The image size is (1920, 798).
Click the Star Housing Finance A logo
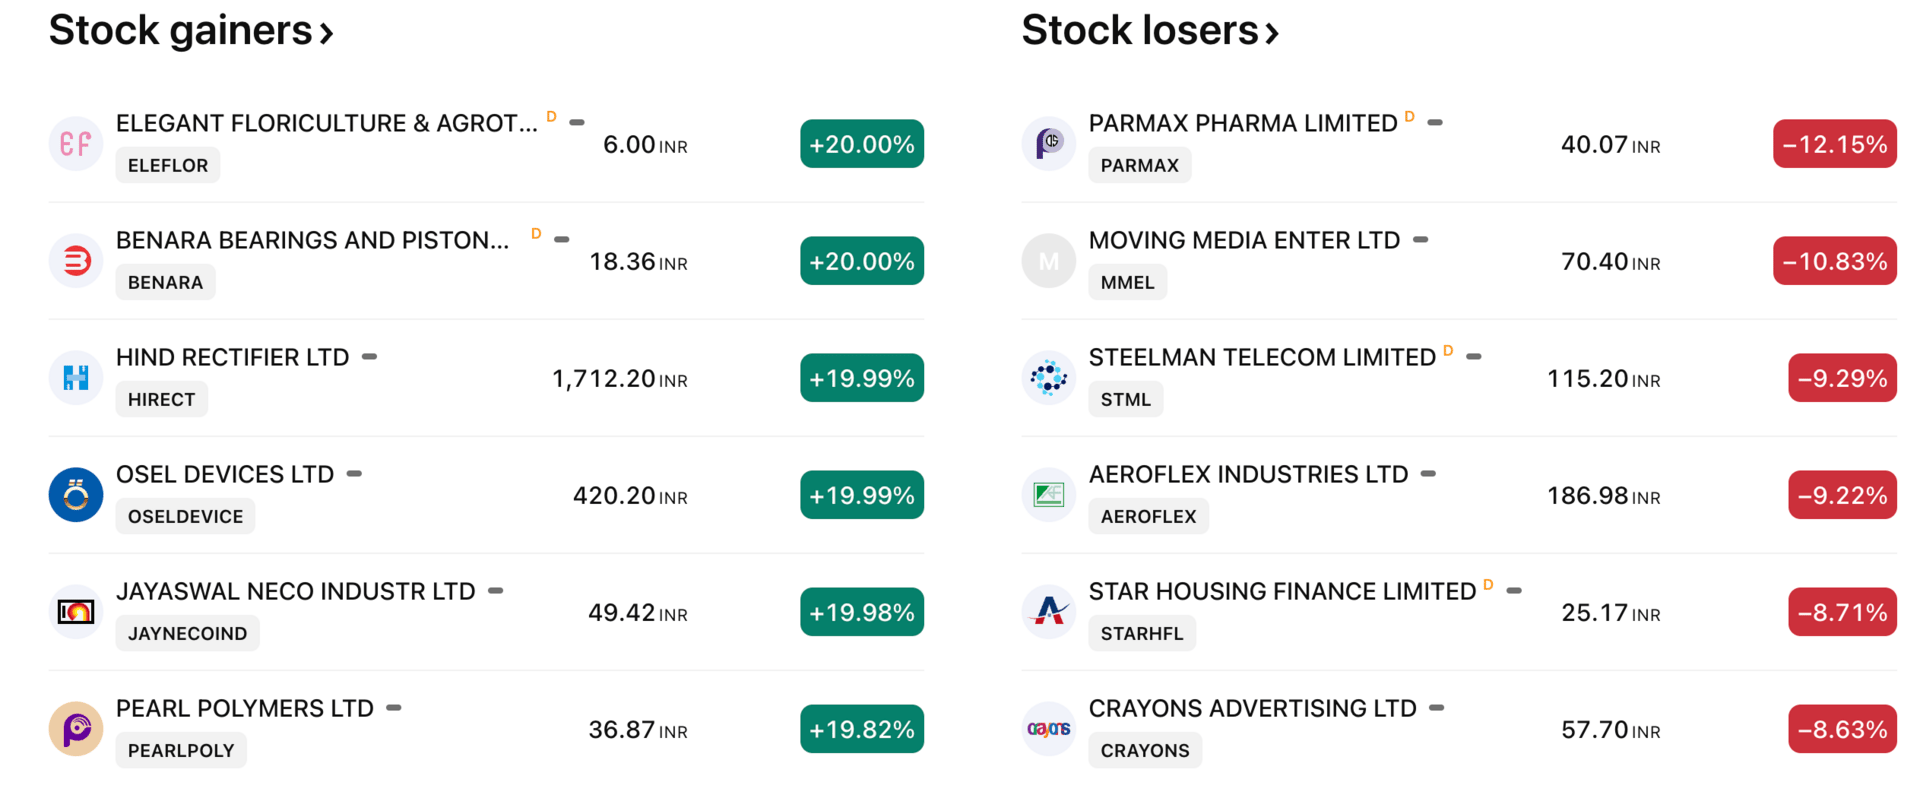(x=1048, y=612)
